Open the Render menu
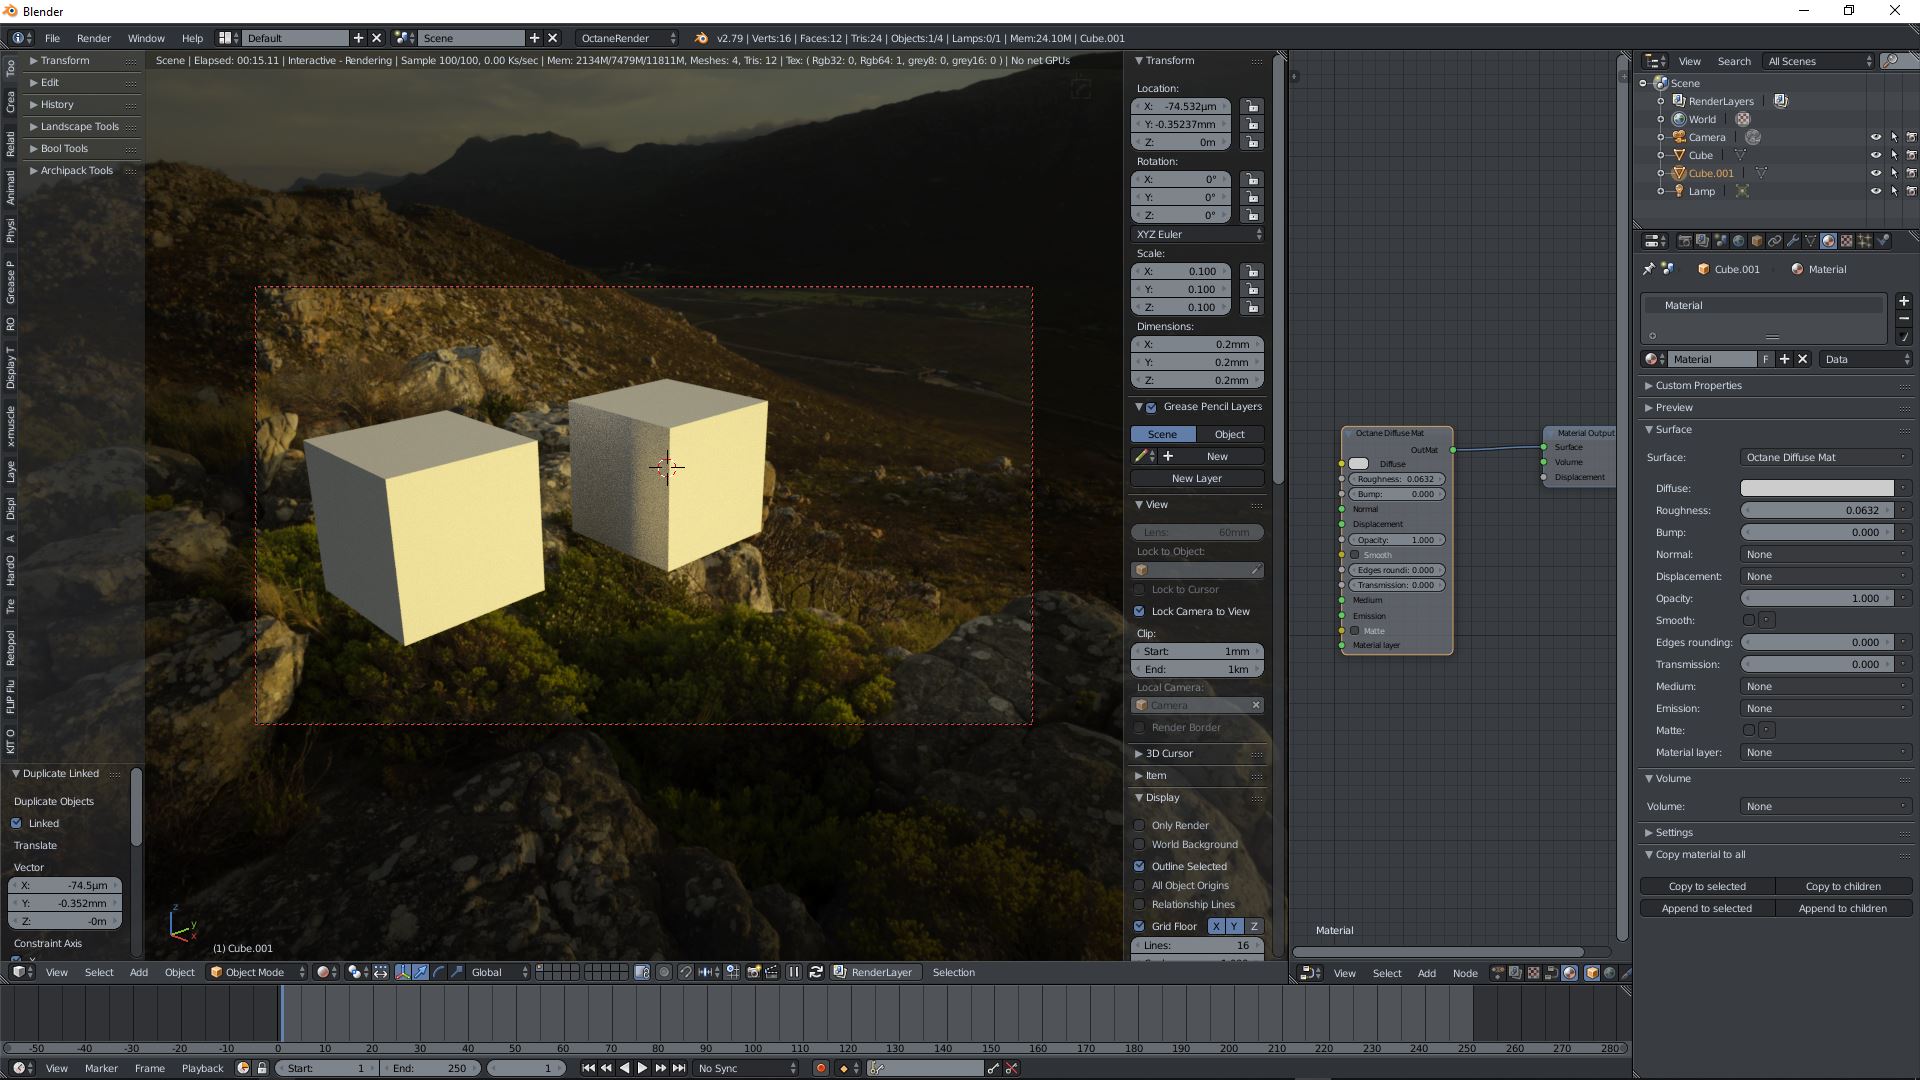 (93, 38)
